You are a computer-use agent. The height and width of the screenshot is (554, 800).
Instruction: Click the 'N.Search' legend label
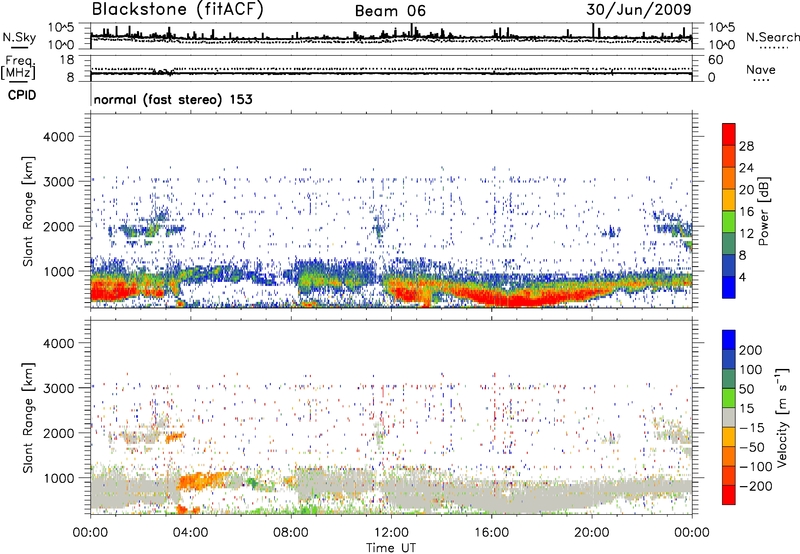772,37
